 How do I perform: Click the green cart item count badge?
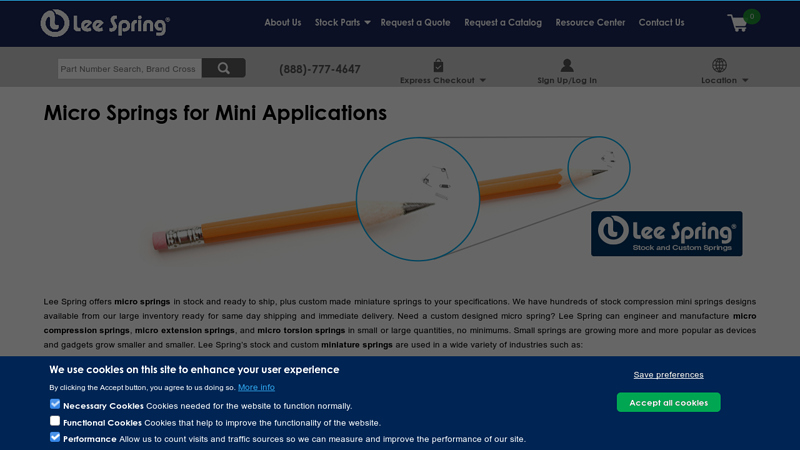(751, 16)
